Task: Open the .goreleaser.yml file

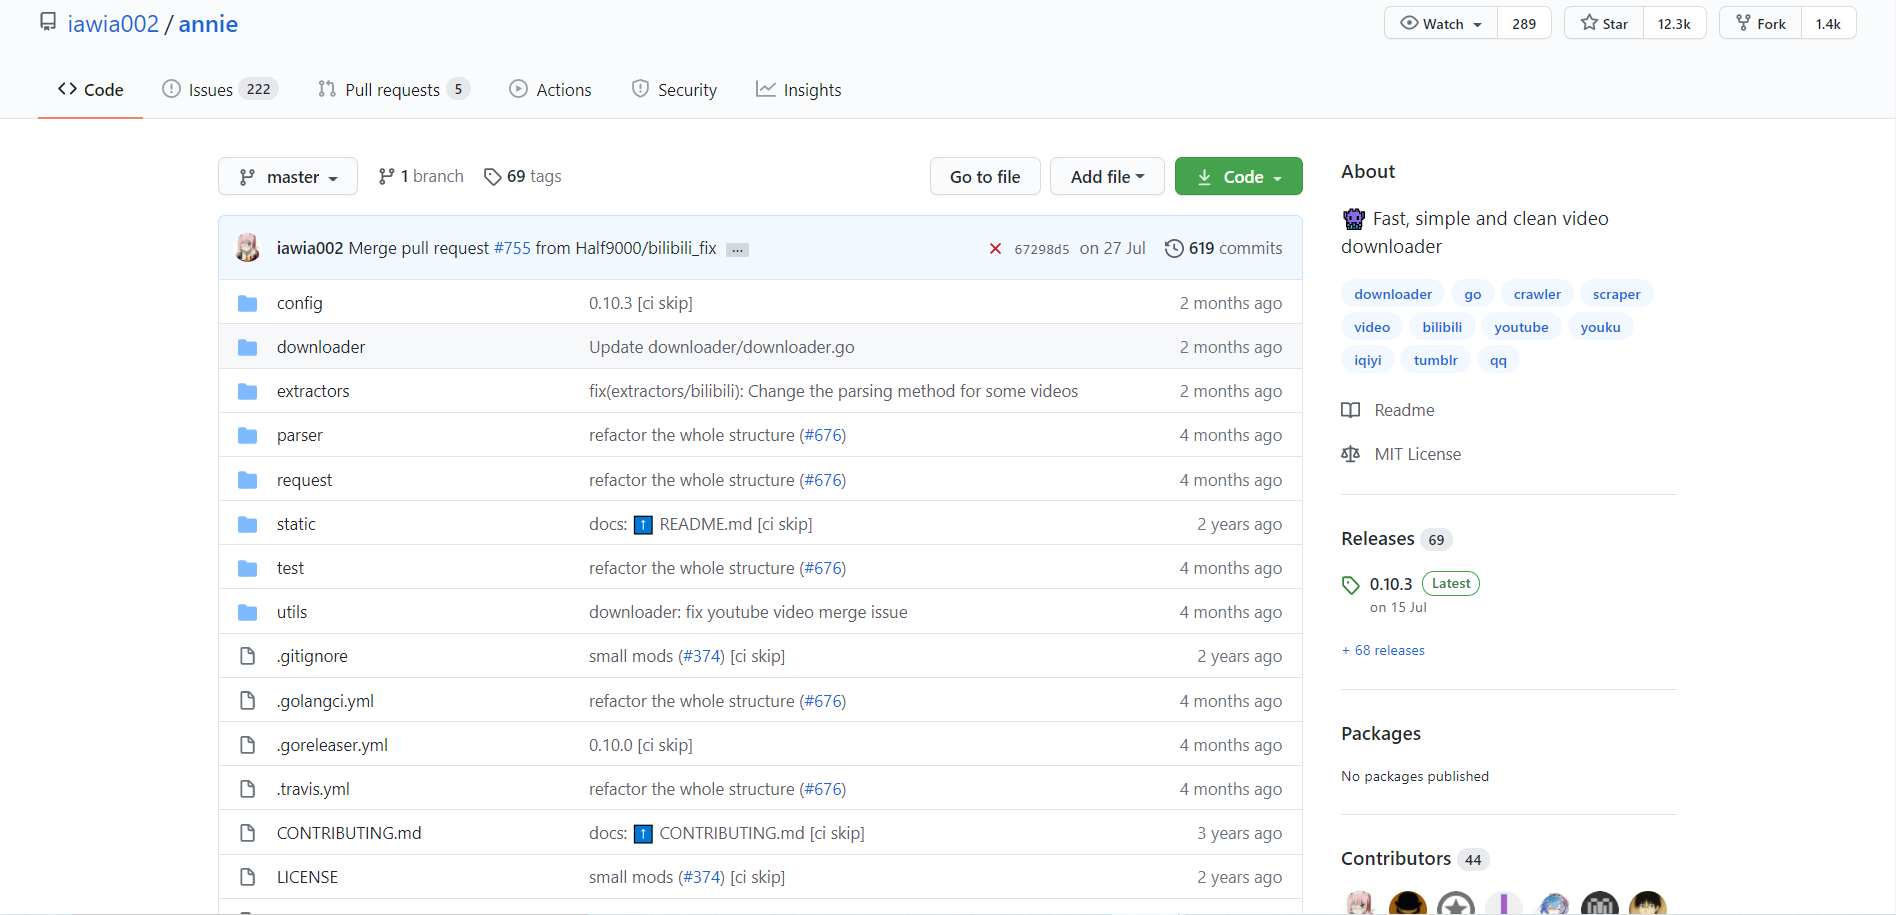Action: coord(332,745)
